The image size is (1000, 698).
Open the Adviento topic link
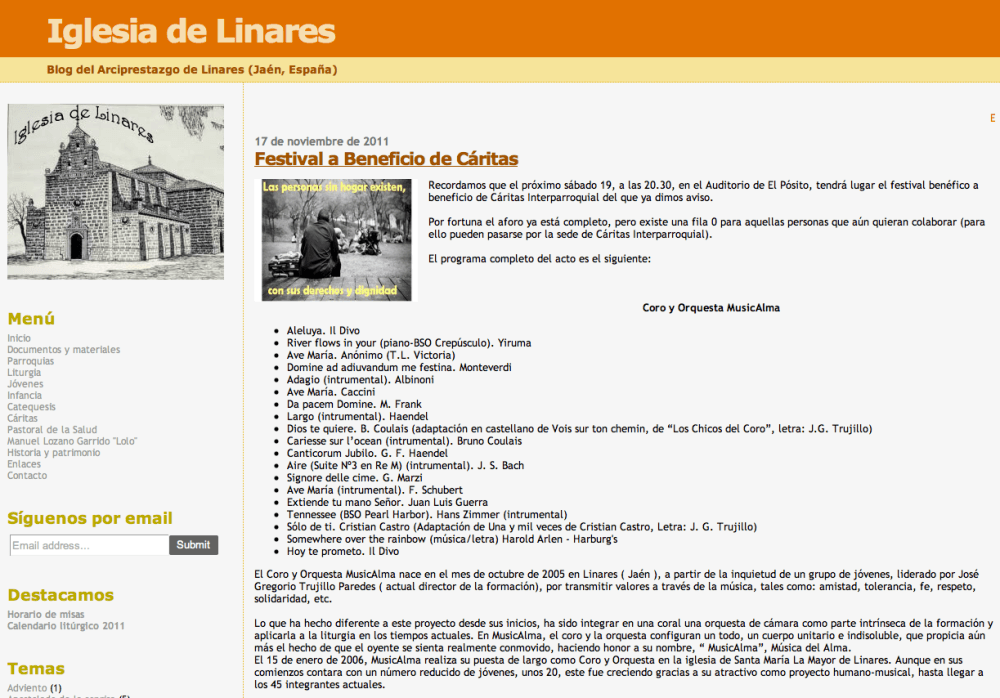27,688
